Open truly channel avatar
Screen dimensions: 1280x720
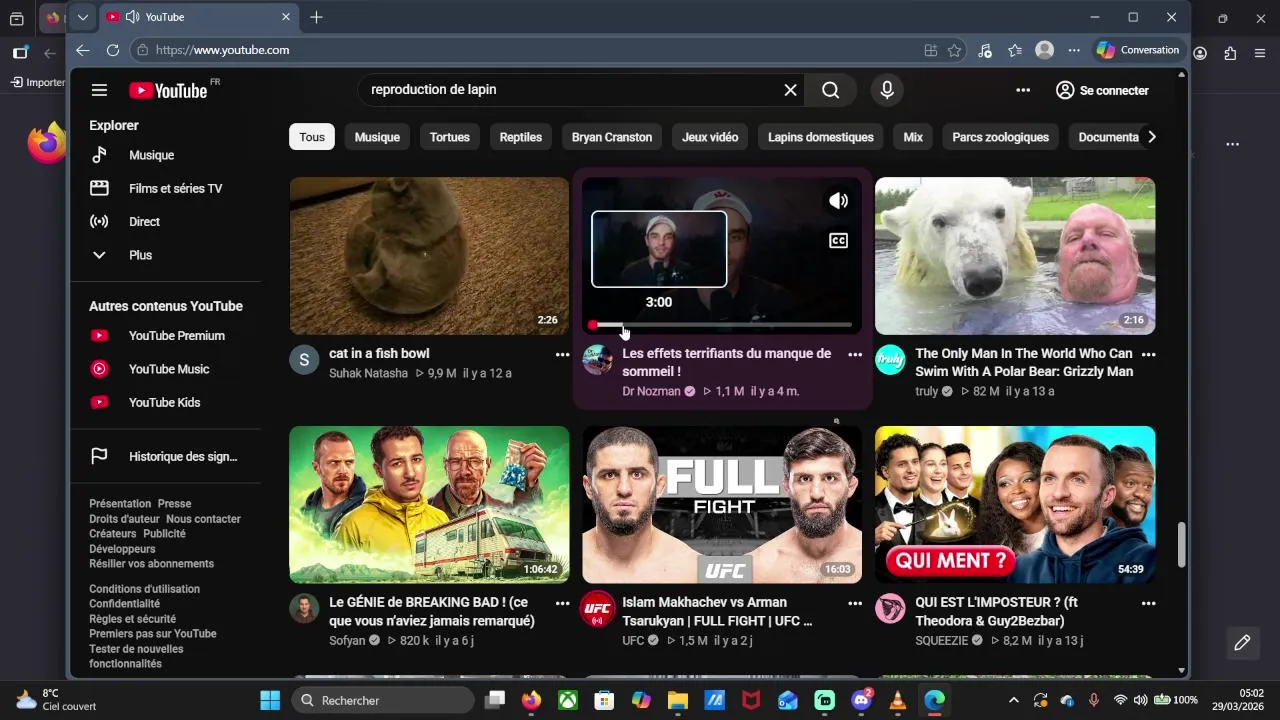click(890, 360)
